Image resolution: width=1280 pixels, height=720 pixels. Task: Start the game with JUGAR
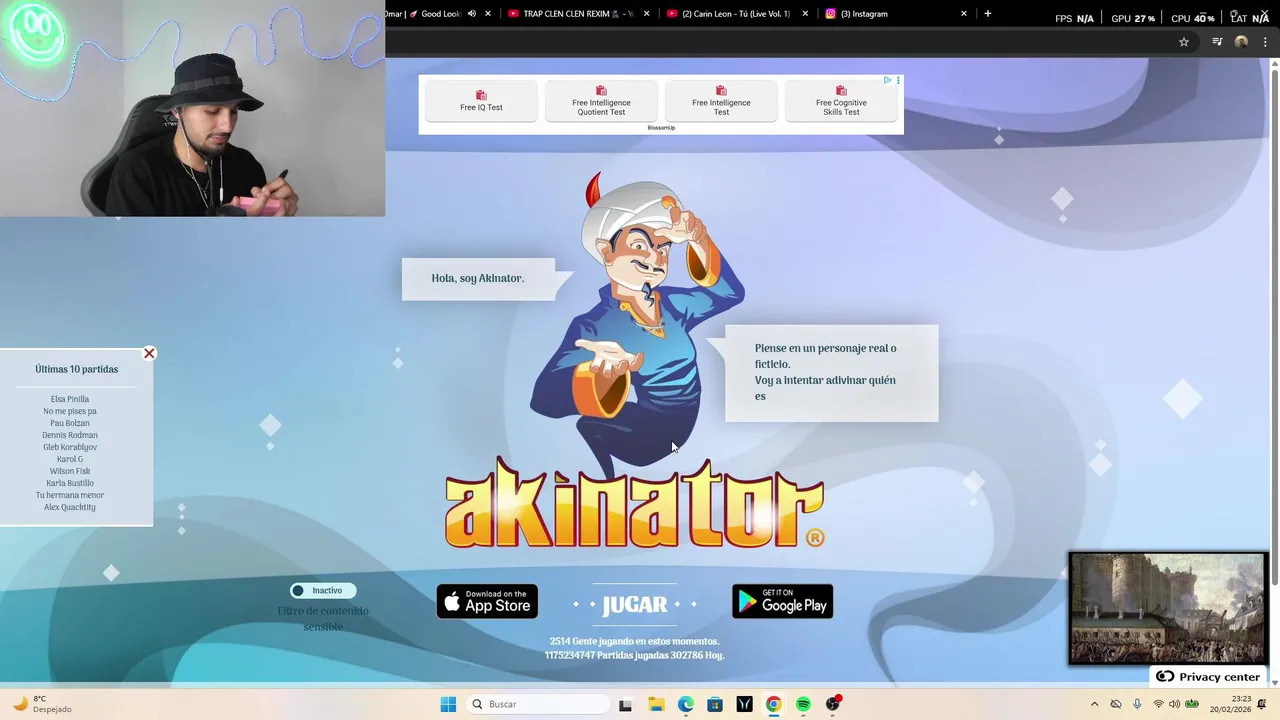634,605
